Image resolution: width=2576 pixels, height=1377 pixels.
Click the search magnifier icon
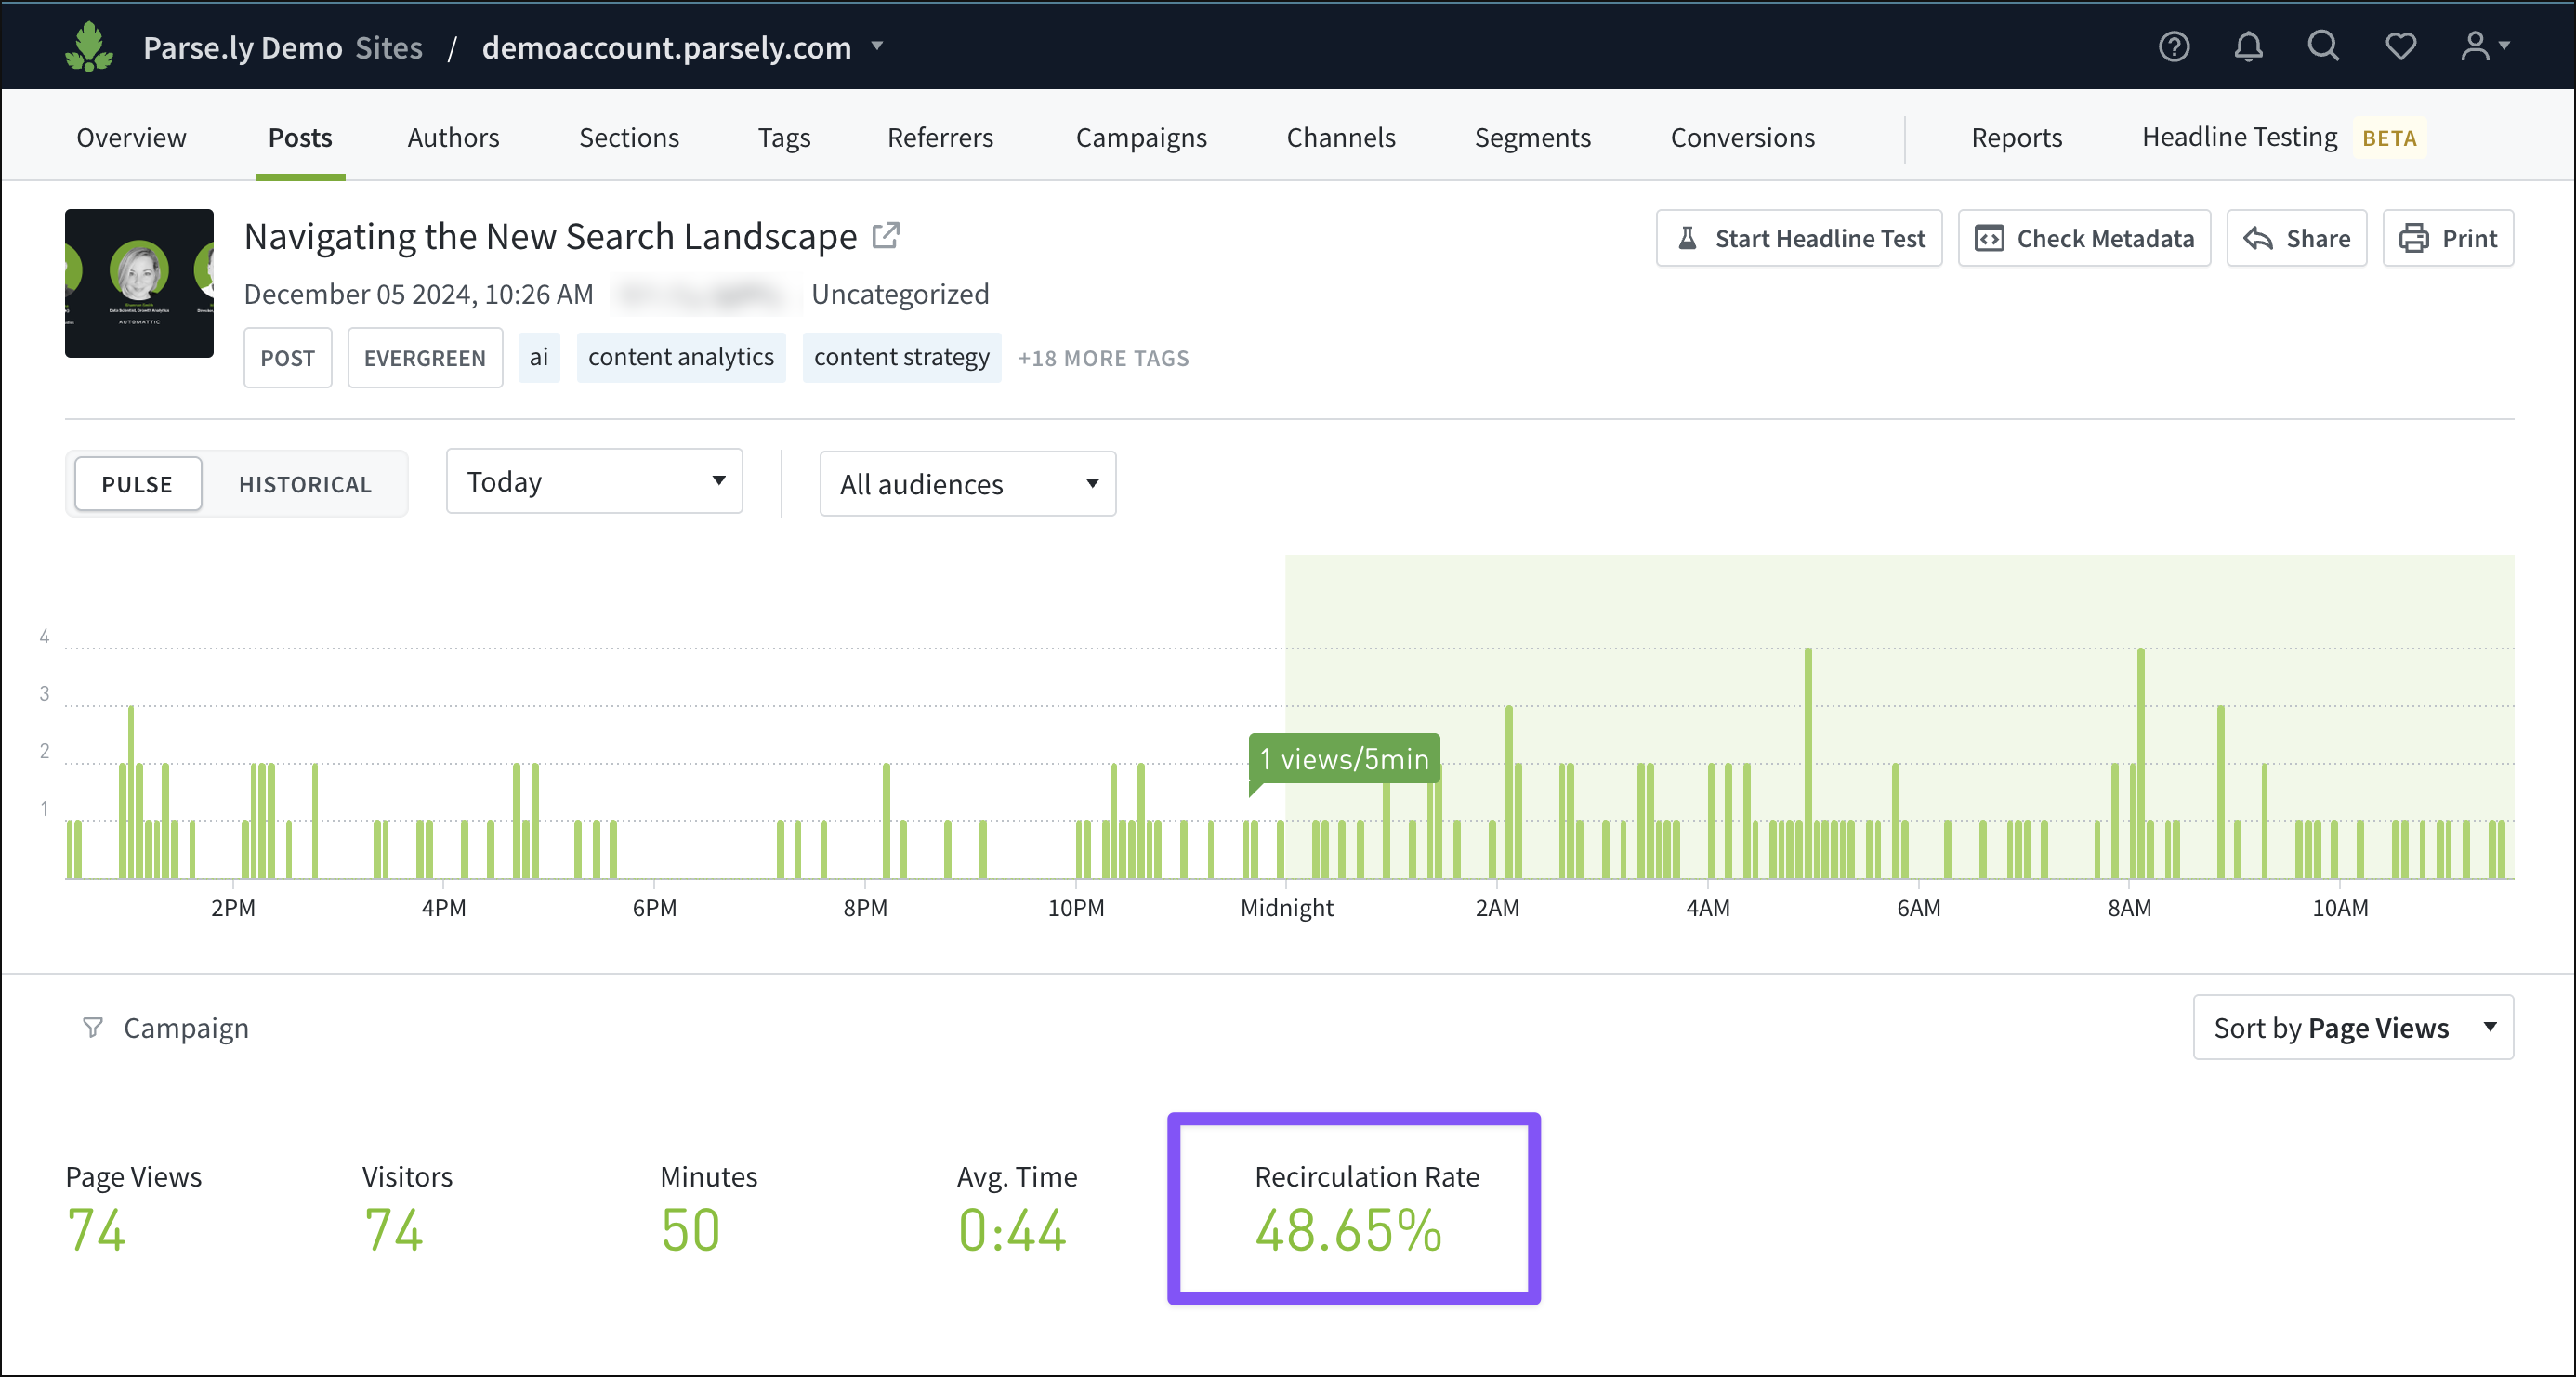tap(2323, 46)
